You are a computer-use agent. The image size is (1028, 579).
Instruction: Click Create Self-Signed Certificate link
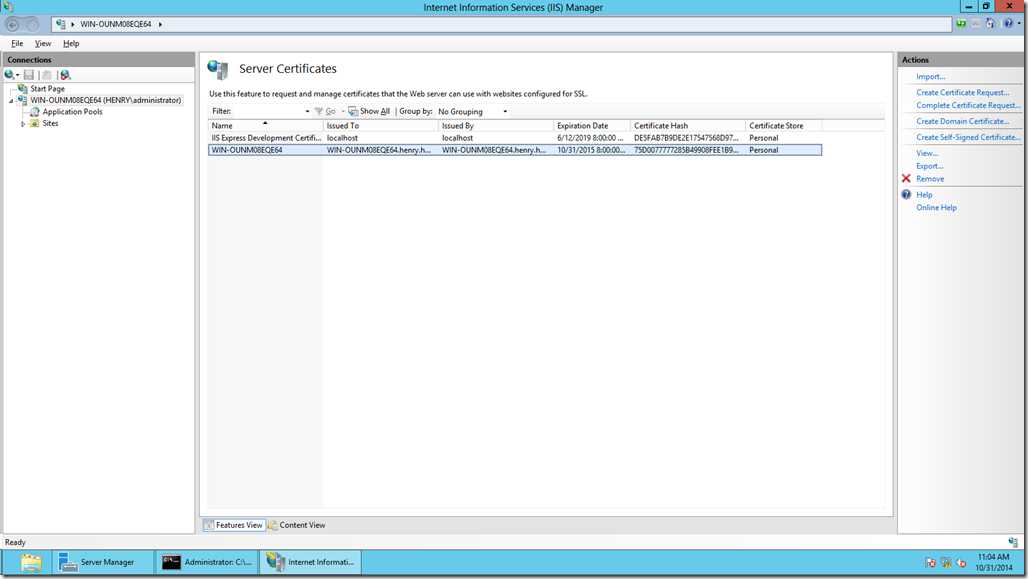pos(968,137)
